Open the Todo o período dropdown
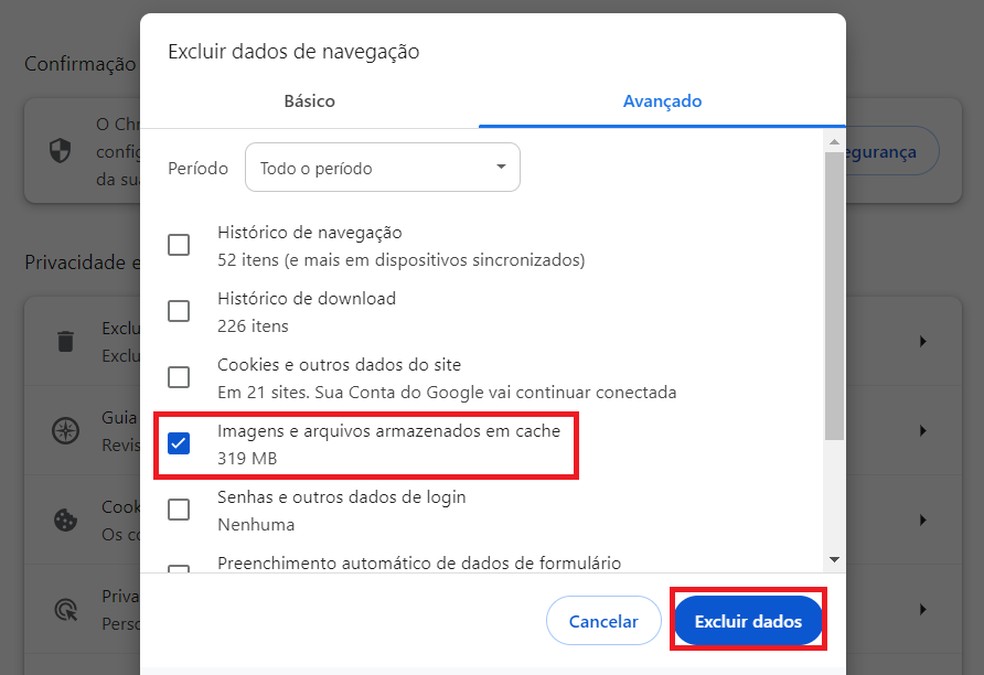Screen dimensions: 984x675 (383, 167)
